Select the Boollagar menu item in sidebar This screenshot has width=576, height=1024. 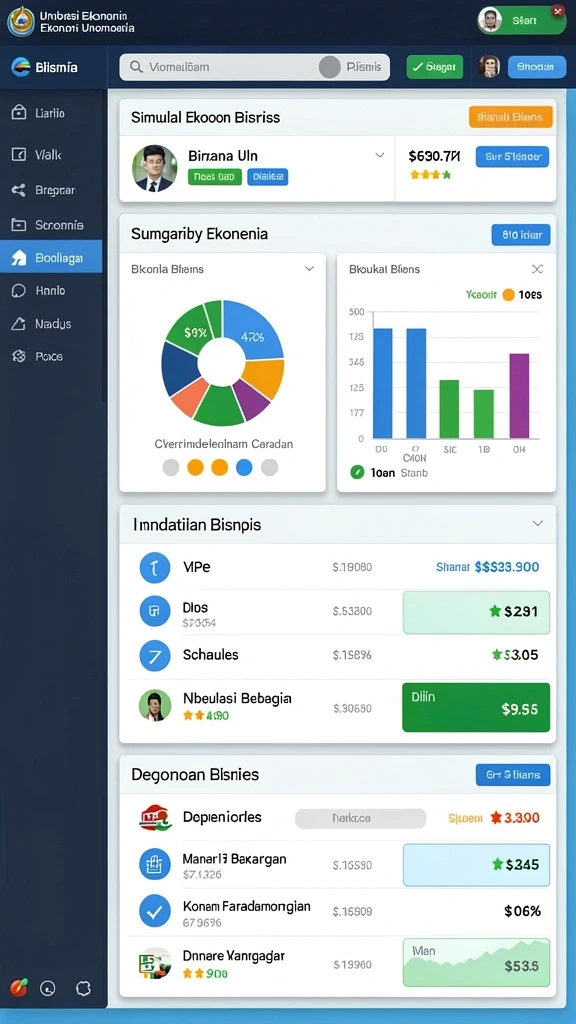51,257
